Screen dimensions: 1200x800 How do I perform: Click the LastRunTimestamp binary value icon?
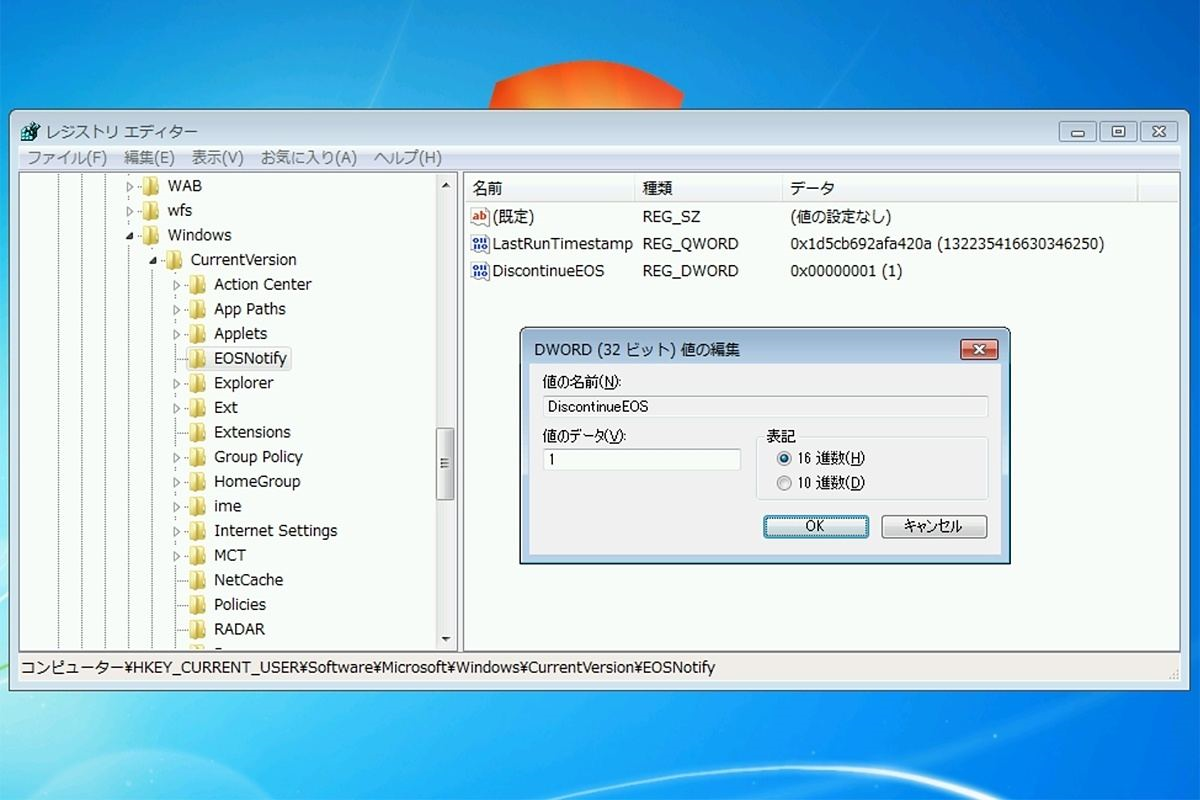tap(480, 243)
